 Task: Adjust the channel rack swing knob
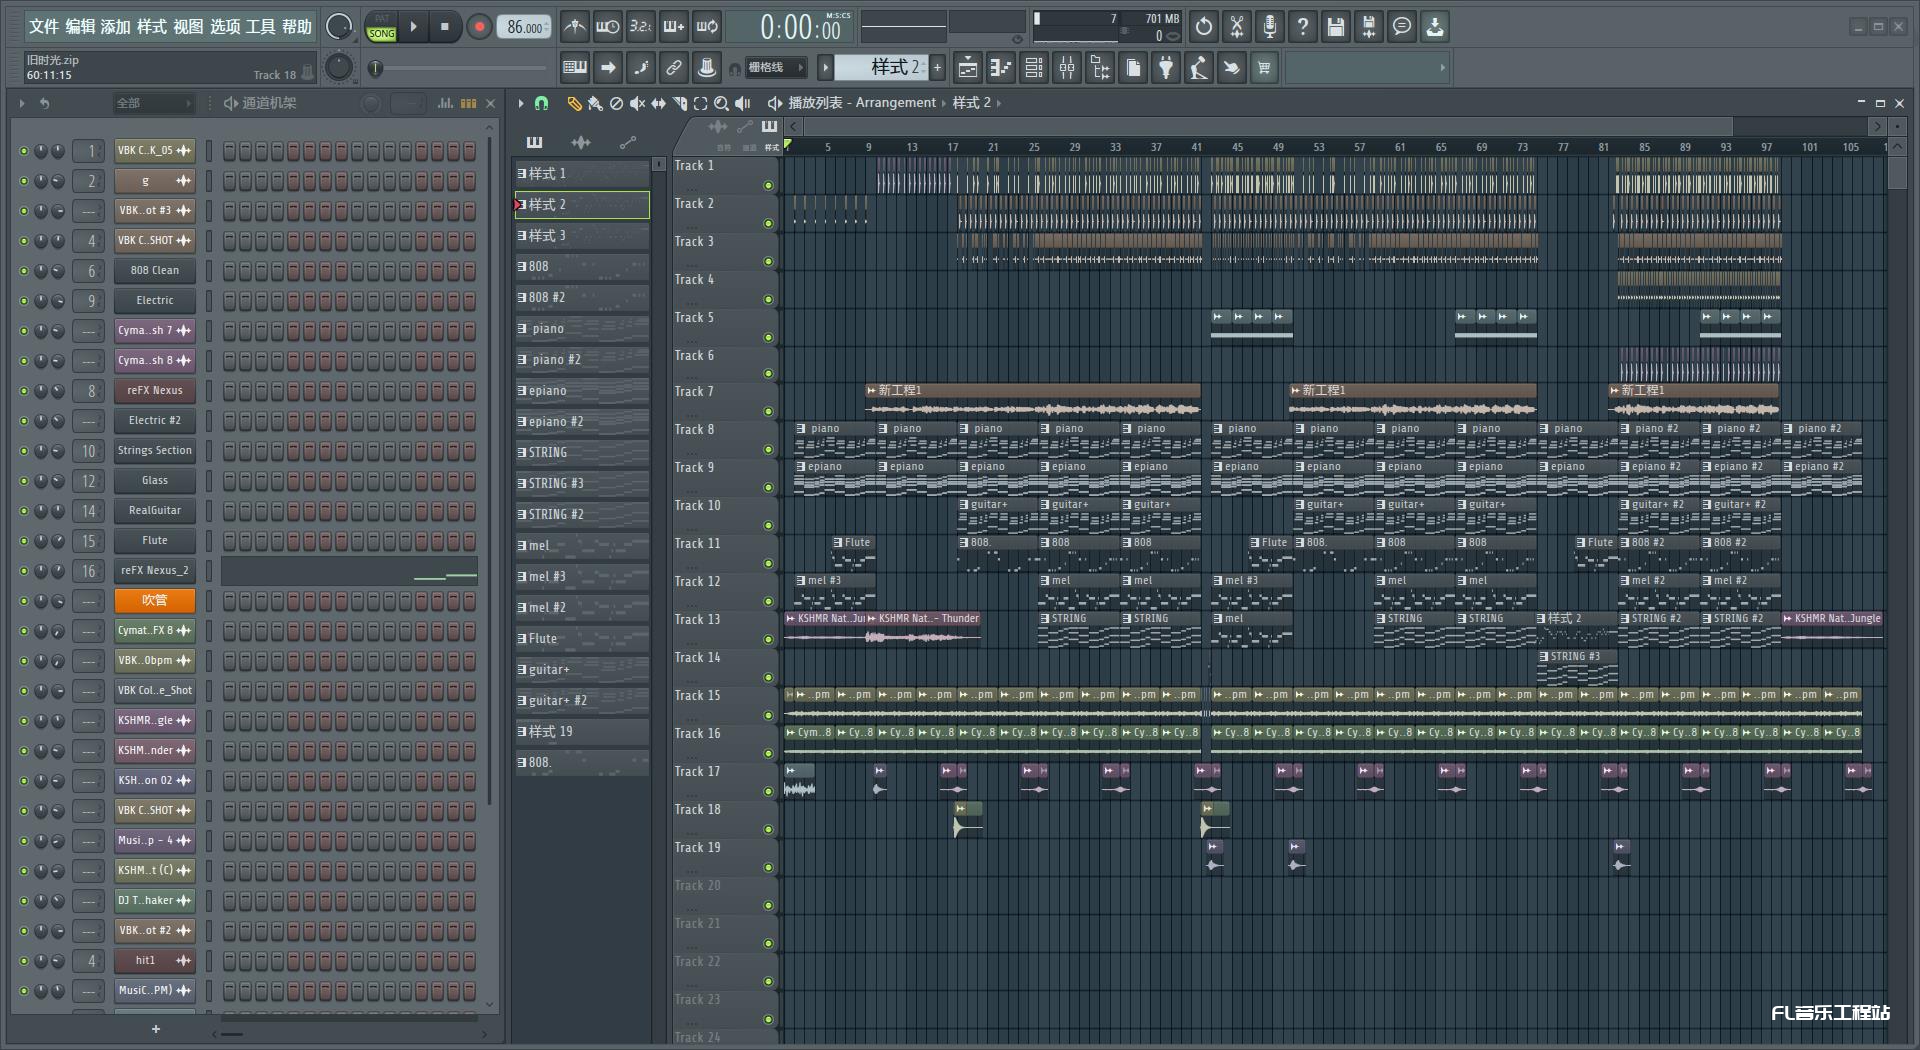pos(371,103)
